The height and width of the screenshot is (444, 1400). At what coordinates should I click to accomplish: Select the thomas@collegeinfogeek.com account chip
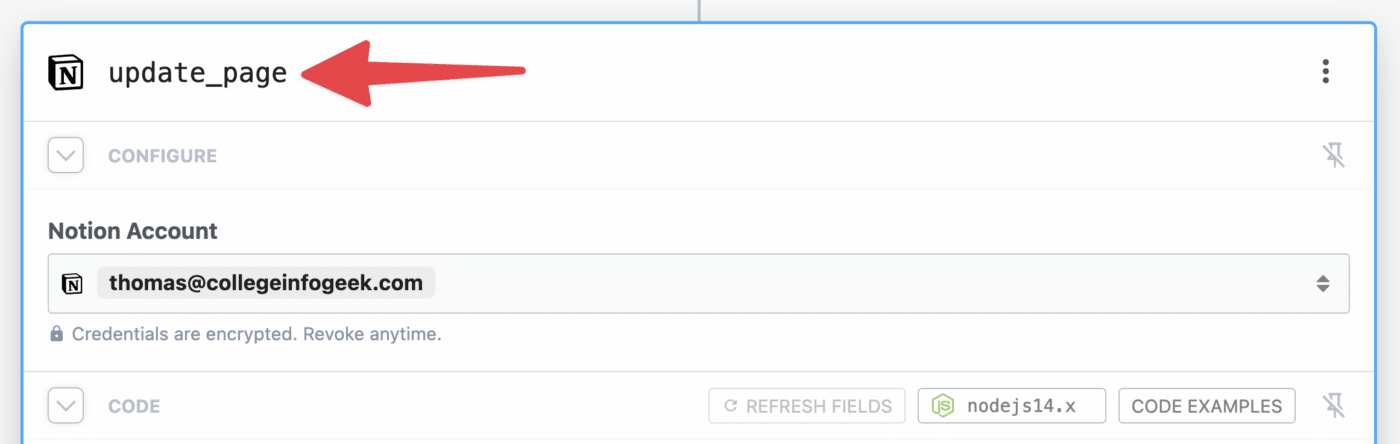(266, 284)
